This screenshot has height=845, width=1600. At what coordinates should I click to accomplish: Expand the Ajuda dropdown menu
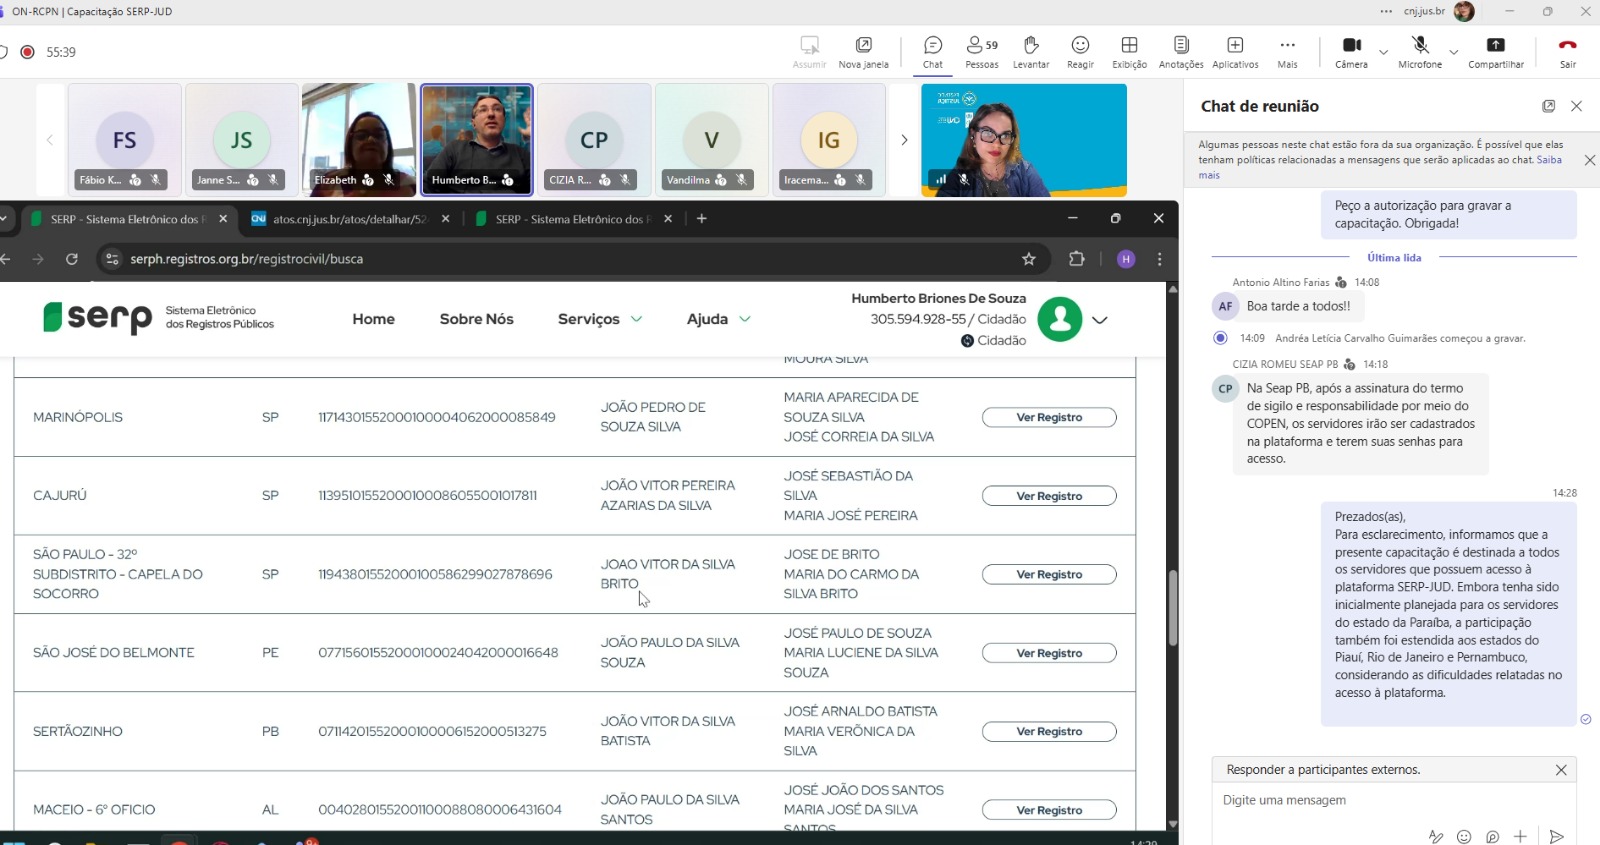(x=718, y=319)
